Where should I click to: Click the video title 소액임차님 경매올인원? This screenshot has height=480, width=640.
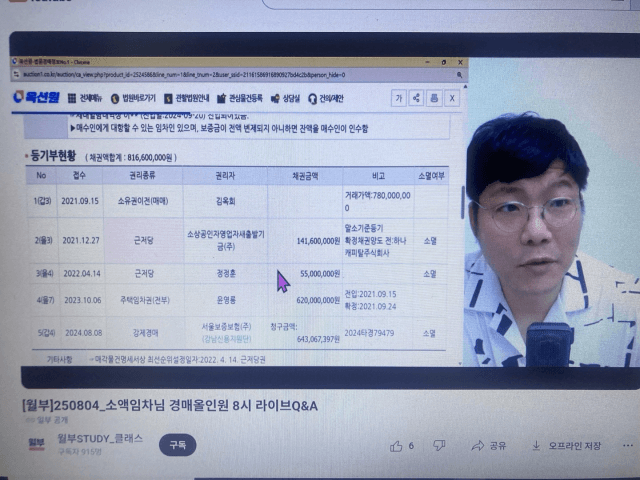click(170, 406)
